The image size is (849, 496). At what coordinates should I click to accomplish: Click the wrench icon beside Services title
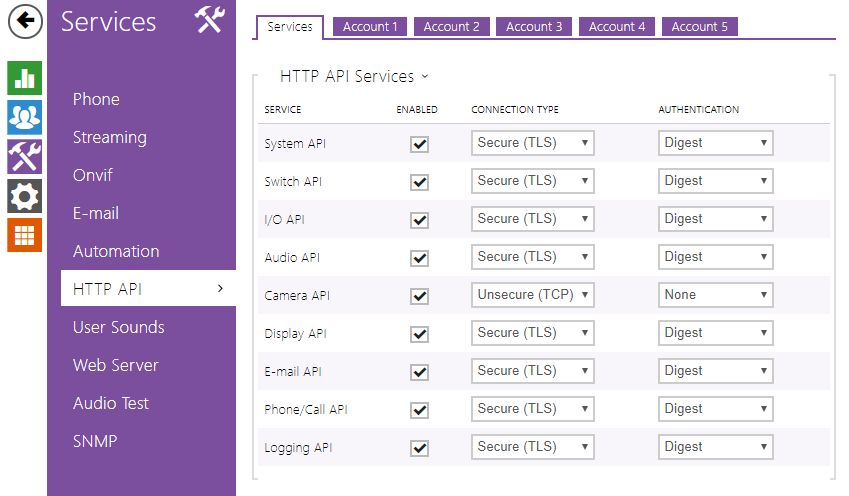209,20
